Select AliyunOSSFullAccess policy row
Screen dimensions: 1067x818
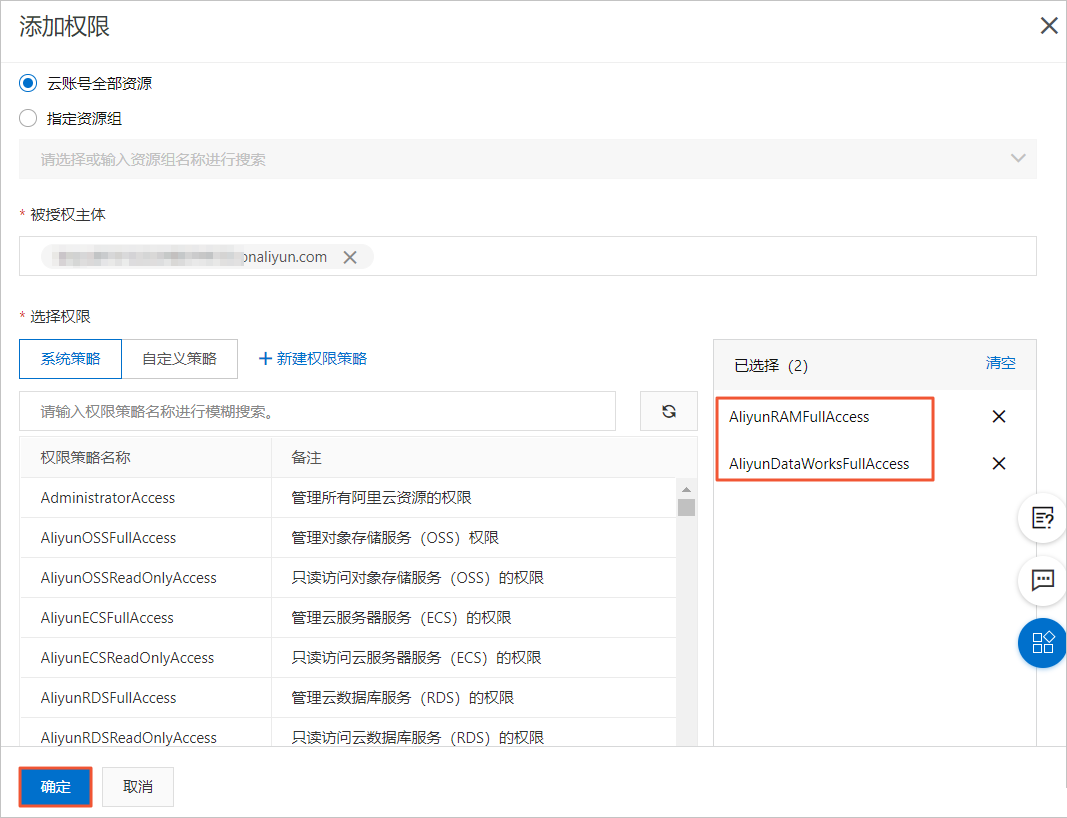(x=348, y=538)
